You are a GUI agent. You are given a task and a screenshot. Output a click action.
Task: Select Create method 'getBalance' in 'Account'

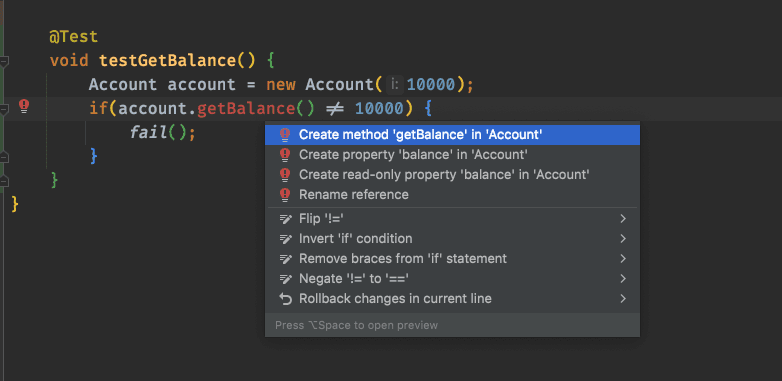(x=452, y=135)
